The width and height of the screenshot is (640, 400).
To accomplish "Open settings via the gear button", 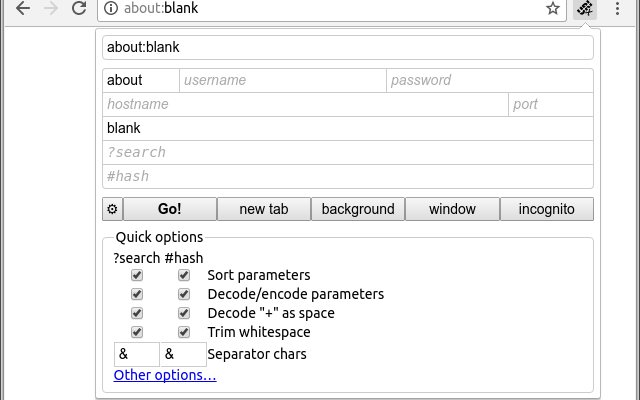I will coord(112,209).
